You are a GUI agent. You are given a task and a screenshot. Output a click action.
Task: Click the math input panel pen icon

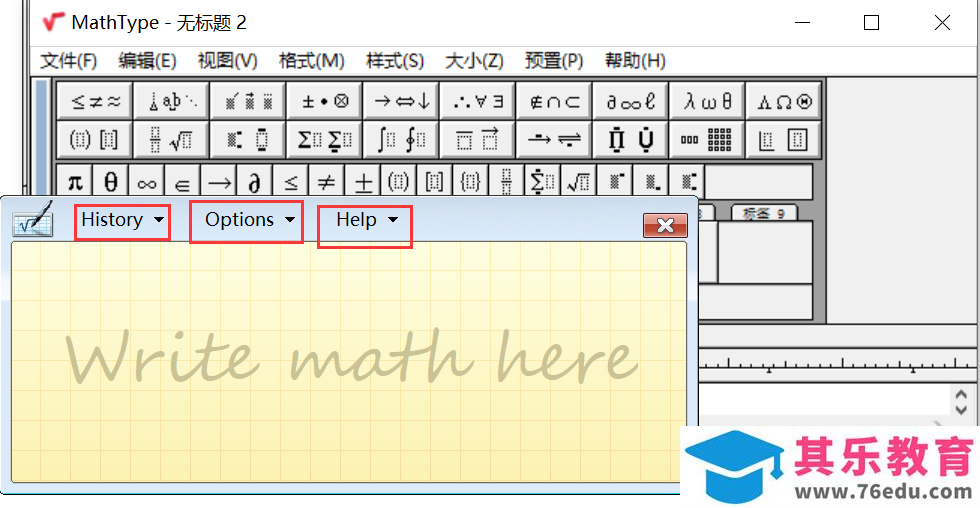pos(33,219)
